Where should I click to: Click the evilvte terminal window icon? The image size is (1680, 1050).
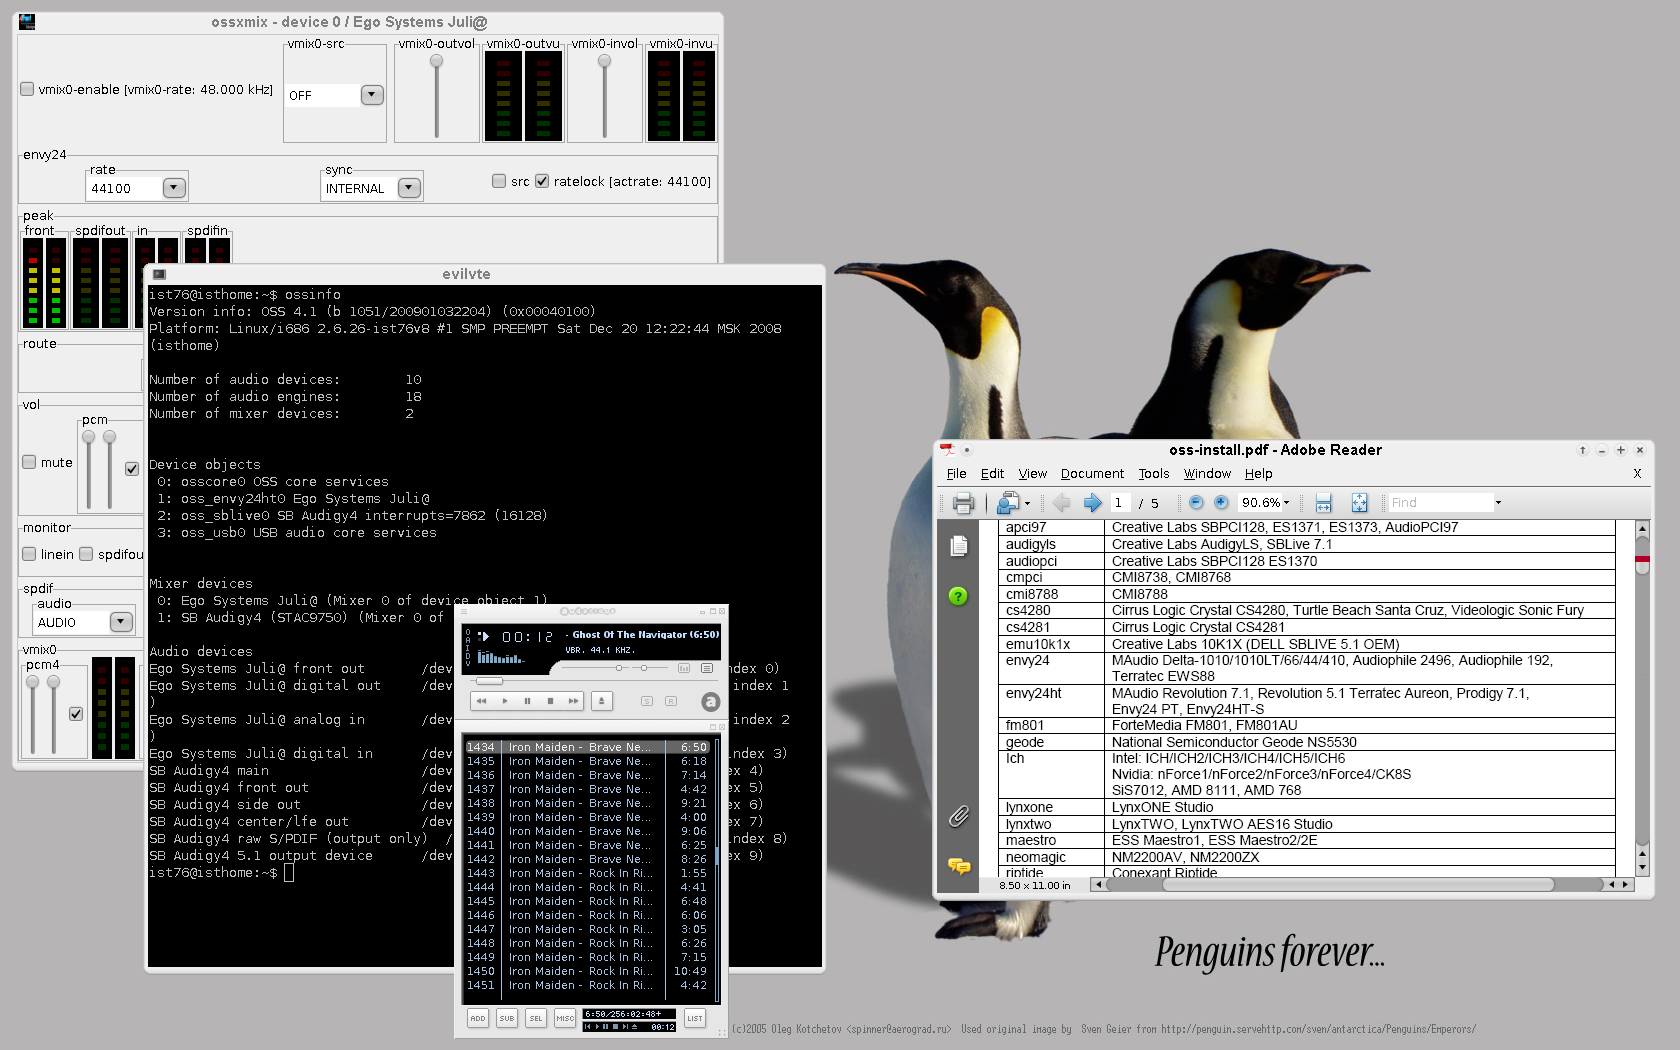tap(159, 274)
